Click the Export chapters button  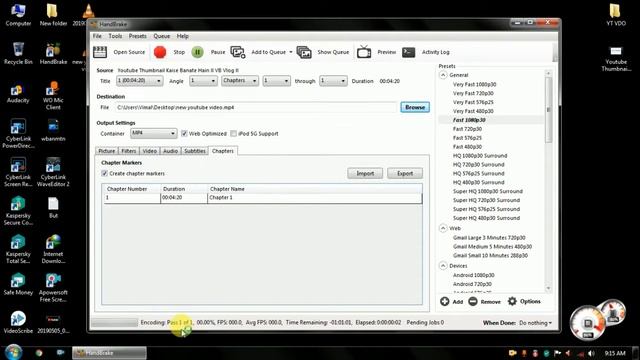[405, 173]
